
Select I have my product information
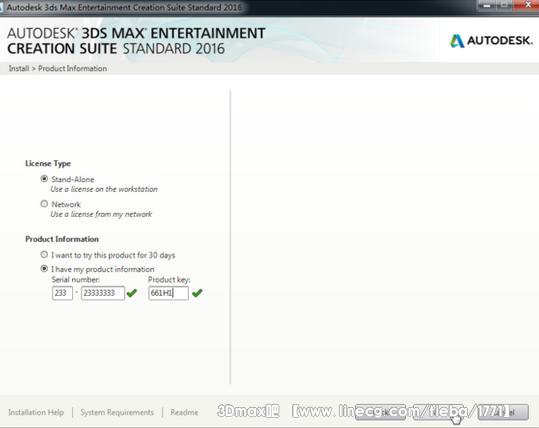(x=44, y=268)
